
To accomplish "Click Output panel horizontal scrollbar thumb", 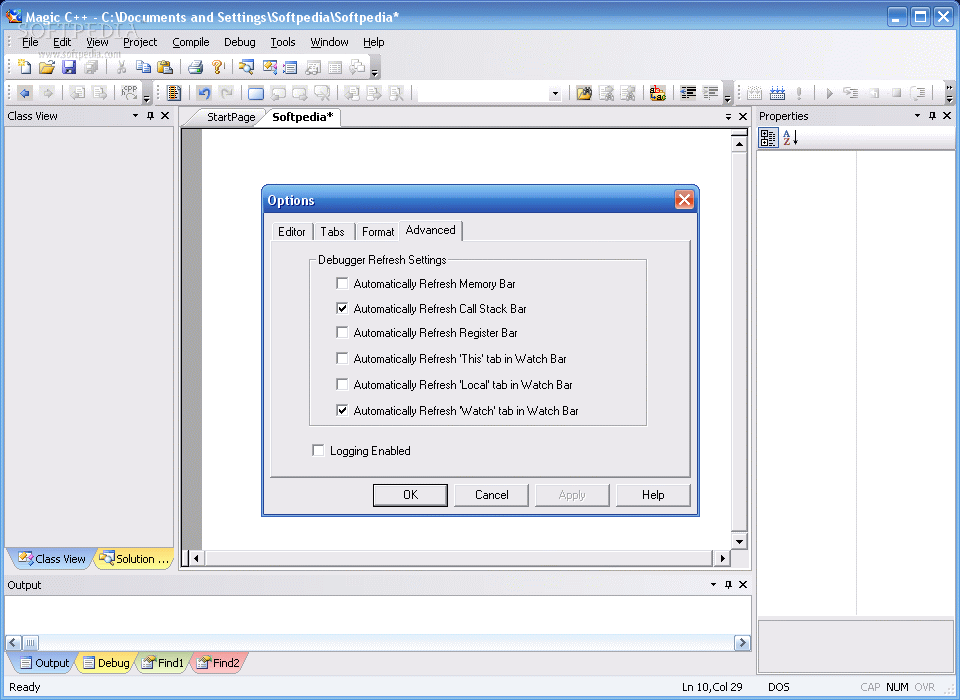I will pyautogui.click(x=30, y=642).
